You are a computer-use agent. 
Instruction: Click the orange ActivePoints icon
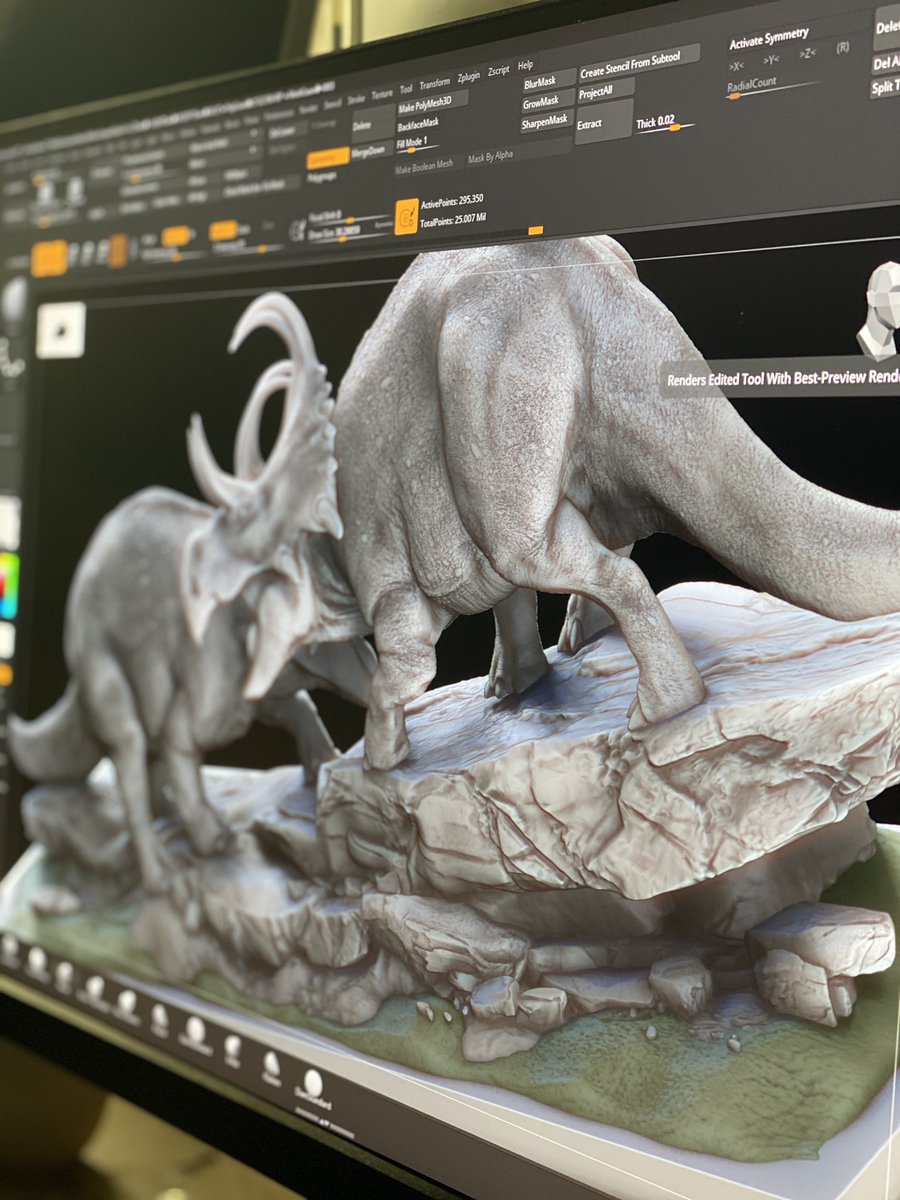tap(406, 216)
